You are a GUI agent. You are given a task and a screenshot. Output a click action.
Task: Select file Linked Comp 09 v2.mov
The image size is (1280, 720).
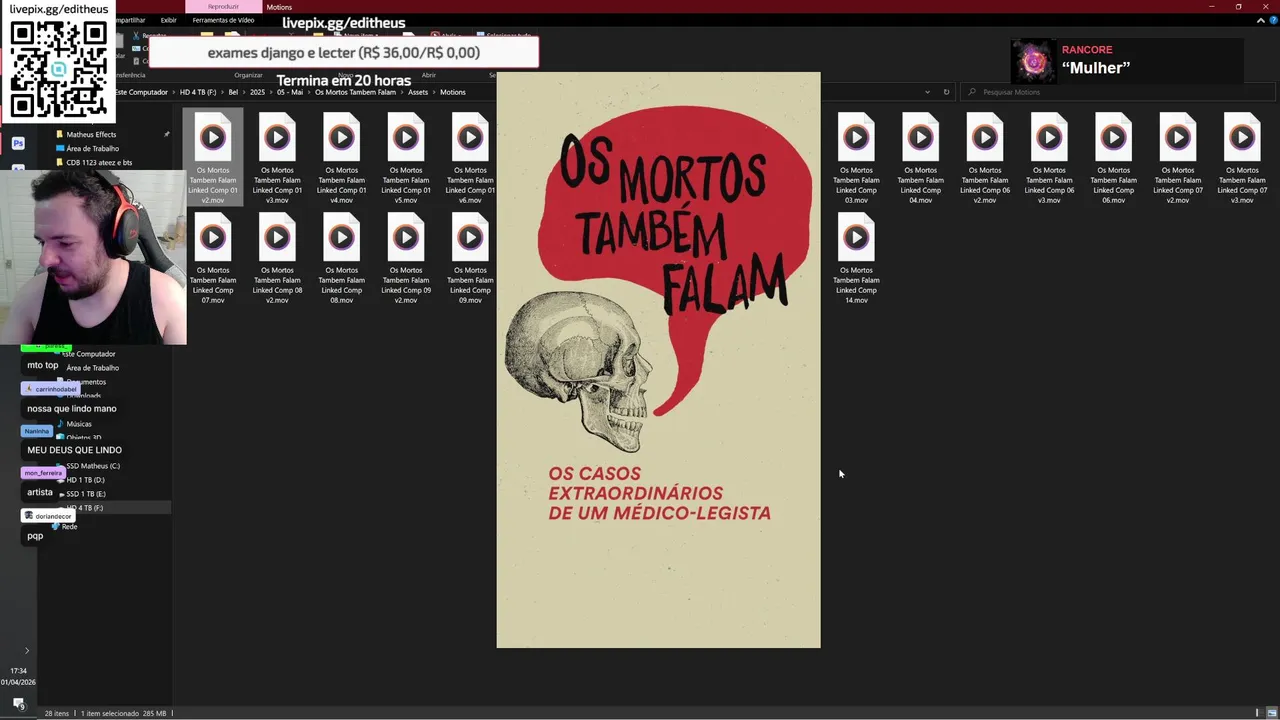pos(405,257)
